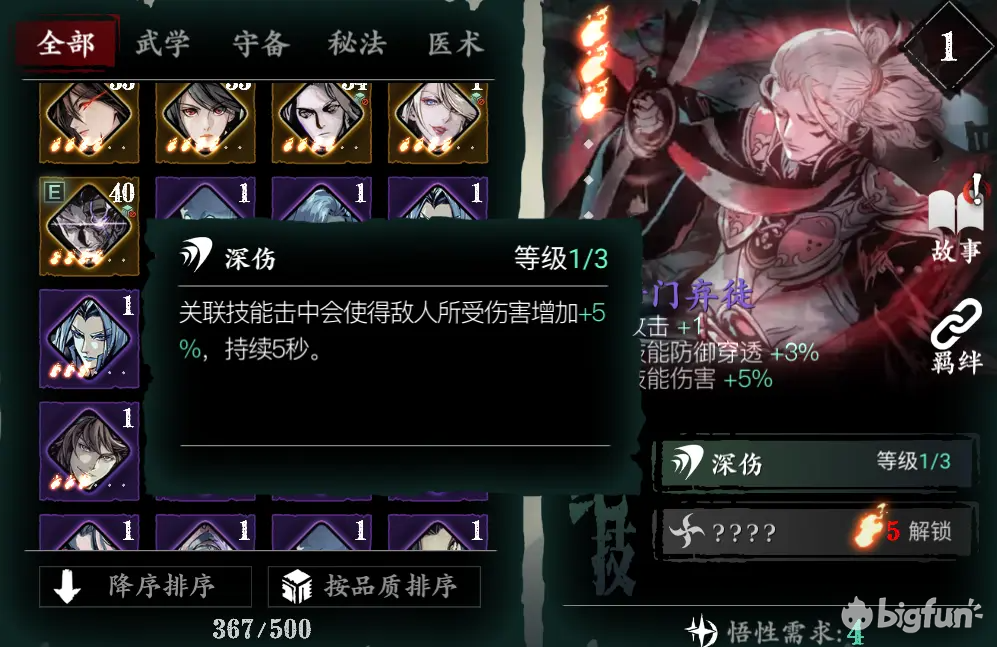The image size is (997, 647).
Task: Select the blonde character card in the top row
Action: [438, 122]
